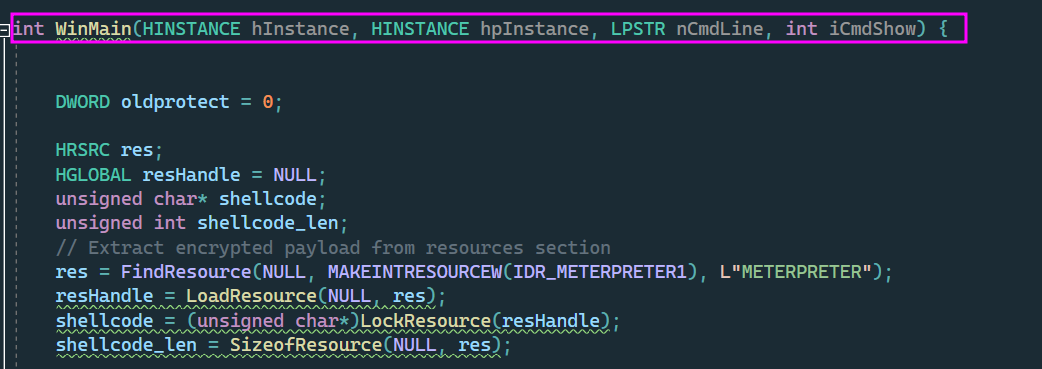Click the IDR_METERPRETER1 identifier

pos(601,272)
